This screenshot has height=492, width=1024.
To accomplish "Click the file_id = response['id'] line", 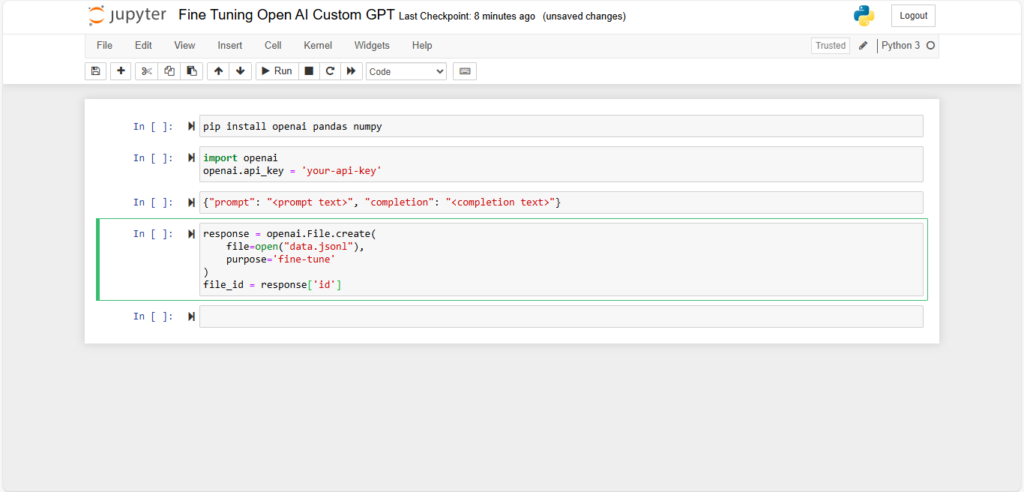I will pyautogui.click(x=272, y=285).
